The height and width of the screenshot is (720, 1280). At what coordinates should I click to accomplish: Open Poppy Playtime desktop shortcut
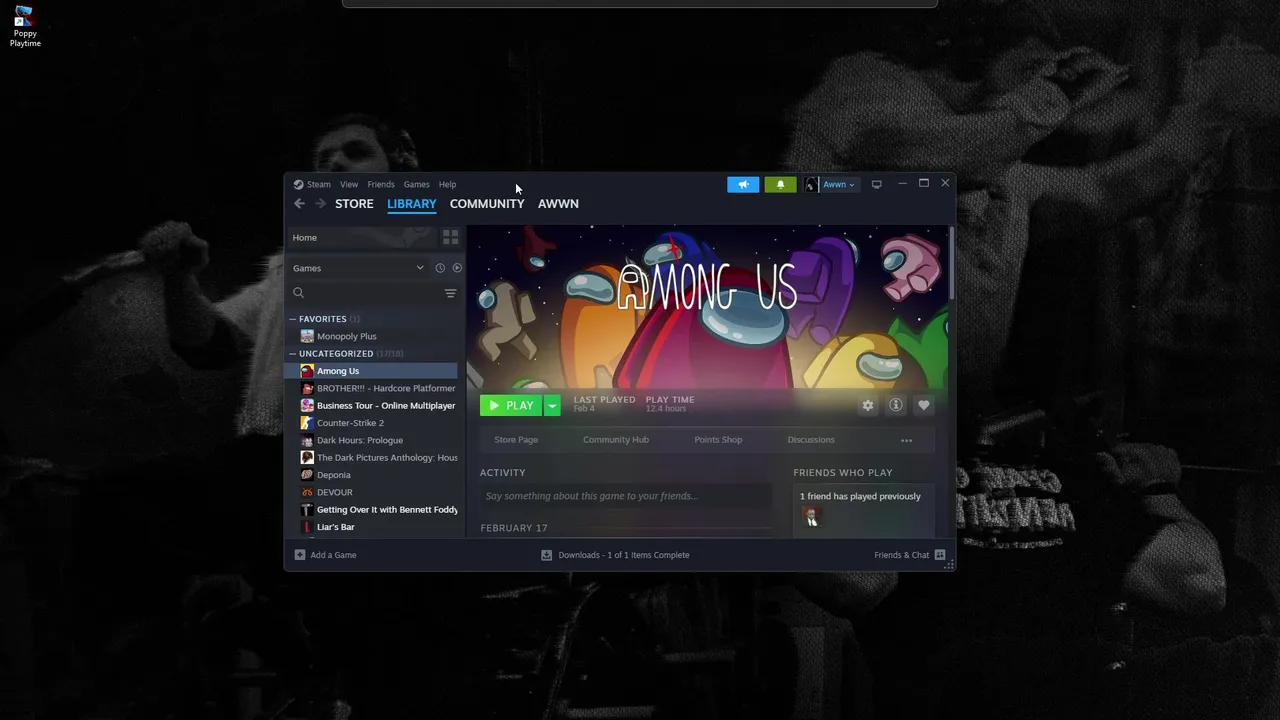(x=25, y=26)
